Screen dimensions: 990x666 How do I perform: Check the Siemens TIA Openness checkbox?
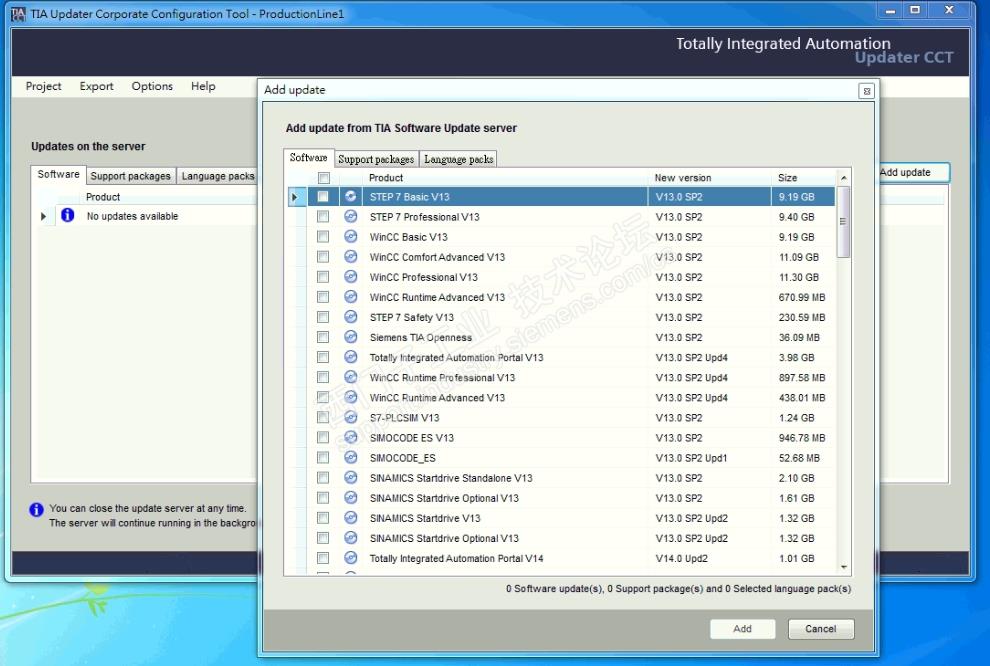323,337
